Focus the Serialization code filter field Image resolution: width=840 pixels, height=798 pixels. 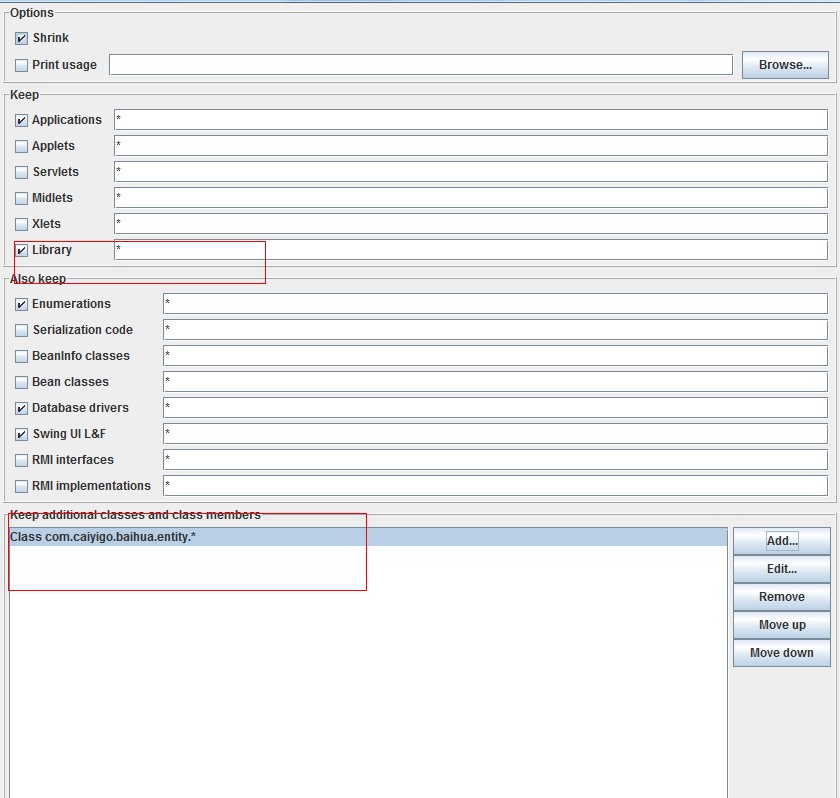click(496, 329)
